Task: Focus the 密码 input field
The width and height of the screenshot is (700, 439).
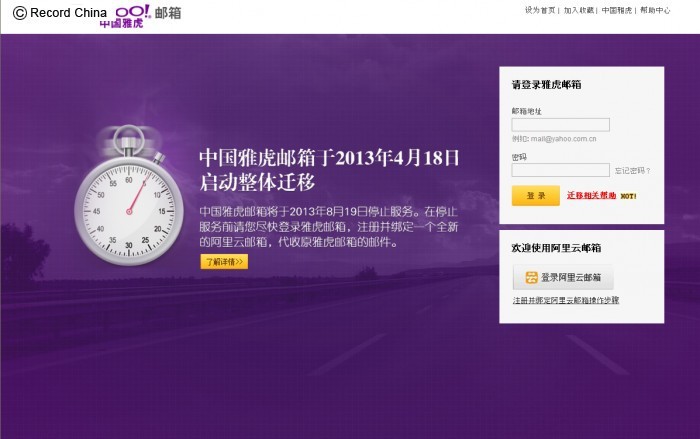Action: 560,170
